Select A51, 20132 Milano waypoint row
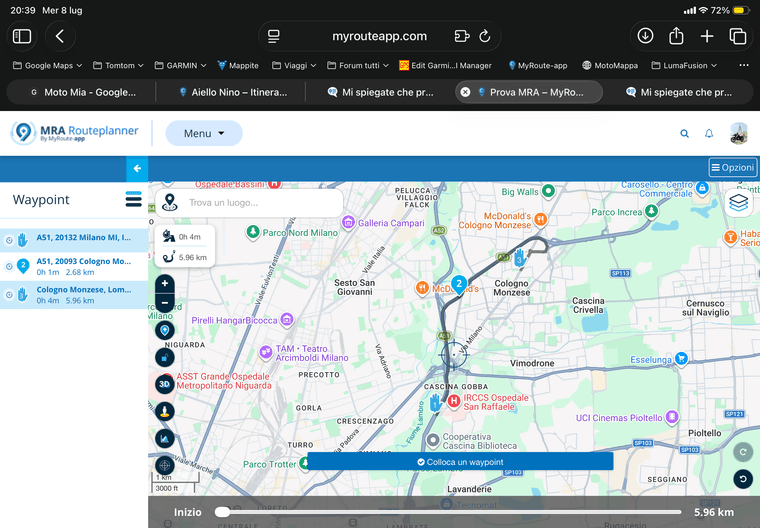This screenshot has height=528, width=760. coord(74,240)
